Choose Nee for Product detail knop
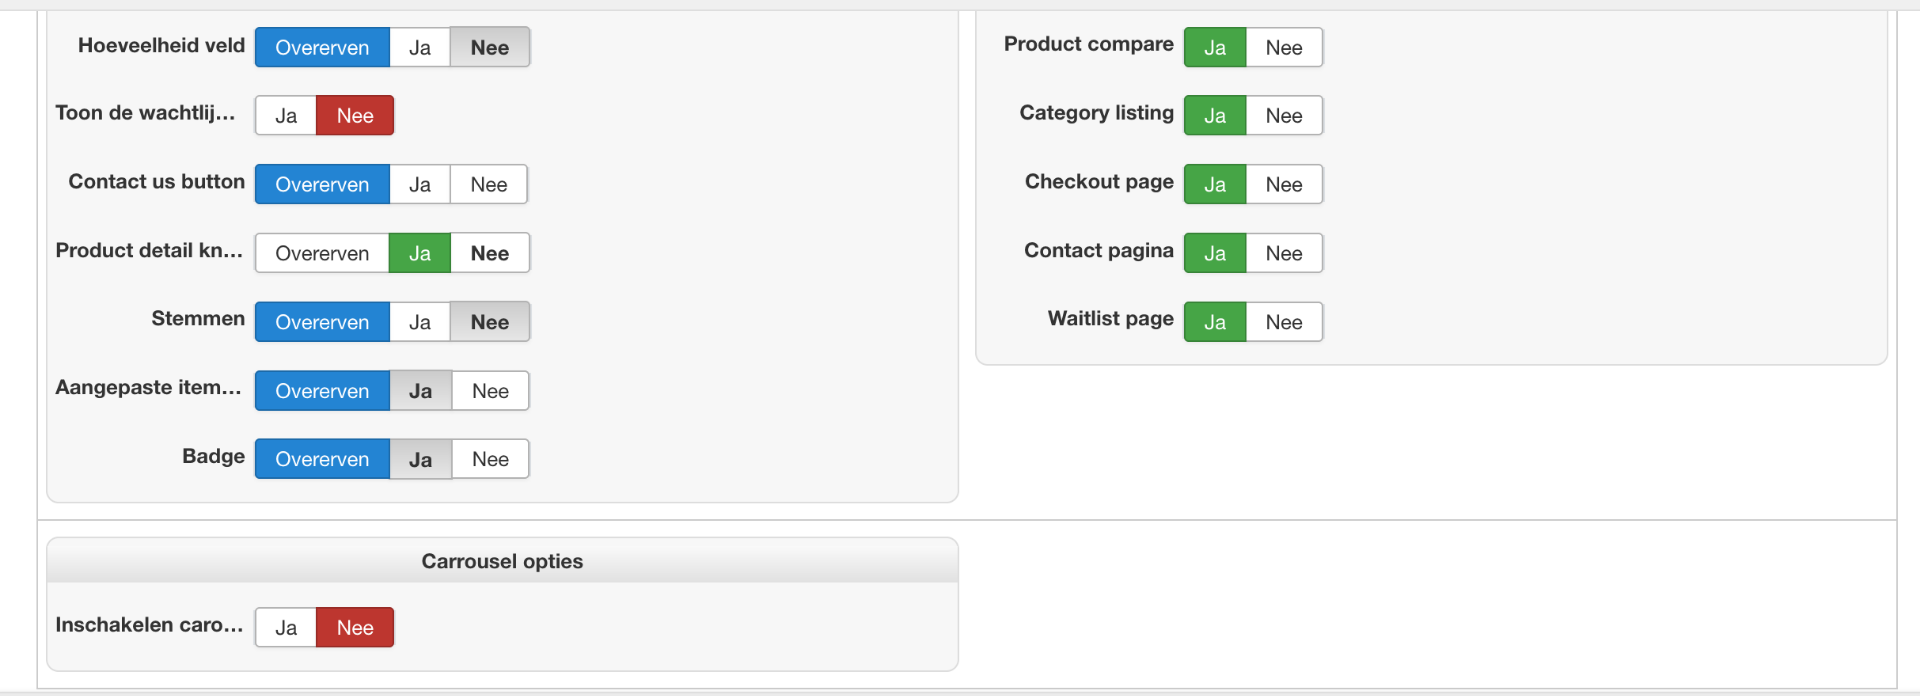Screen dimensions: 1920x696 click(x=490, y=254)
